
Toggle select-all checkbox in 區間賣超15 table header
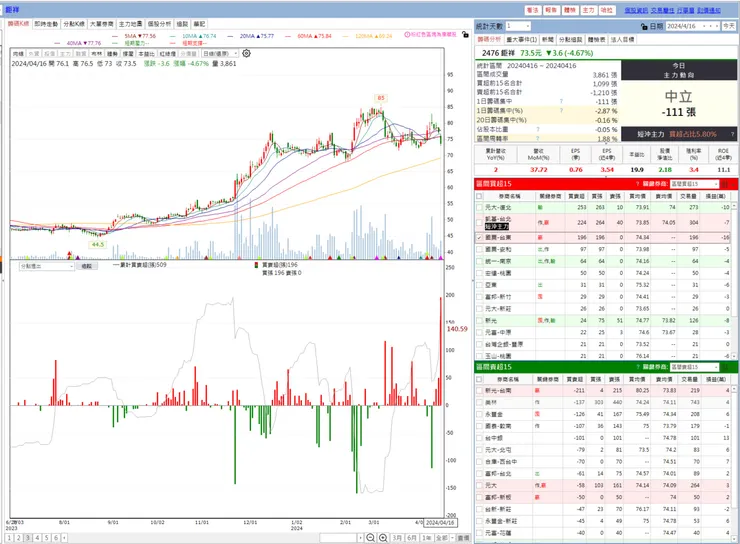pyautogui.click(x=479, y=379)
